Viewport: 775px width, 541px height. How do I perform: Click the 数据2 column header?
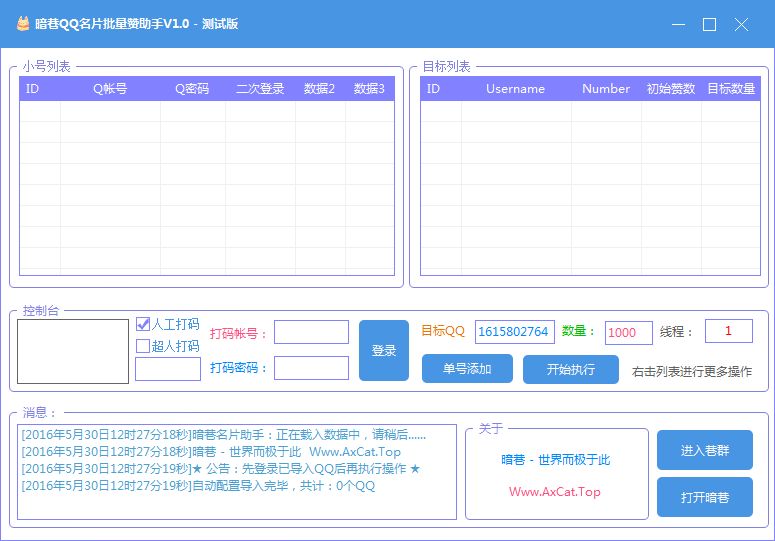coord(319,89)
